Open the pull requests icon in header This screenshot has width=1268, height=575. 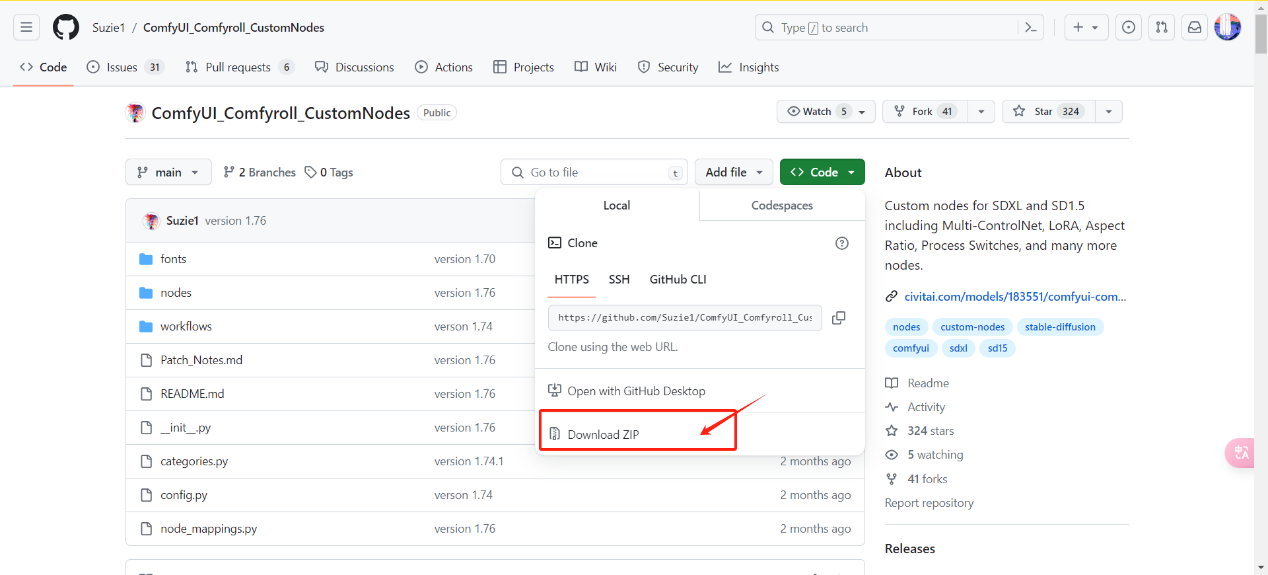tap(1161, 28)
